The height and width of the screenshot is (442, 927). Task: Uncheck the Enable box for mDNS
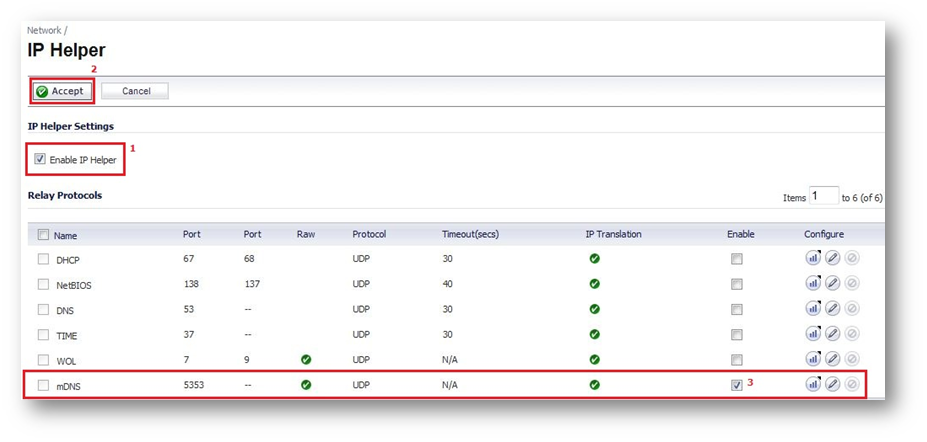pyautogui.click(x=737, y=385)
